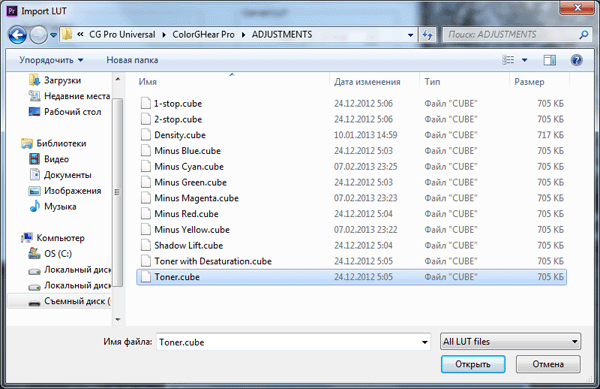Select Рабочий стол in sidebar
The image size is (600, 389).
click(65, 112)
